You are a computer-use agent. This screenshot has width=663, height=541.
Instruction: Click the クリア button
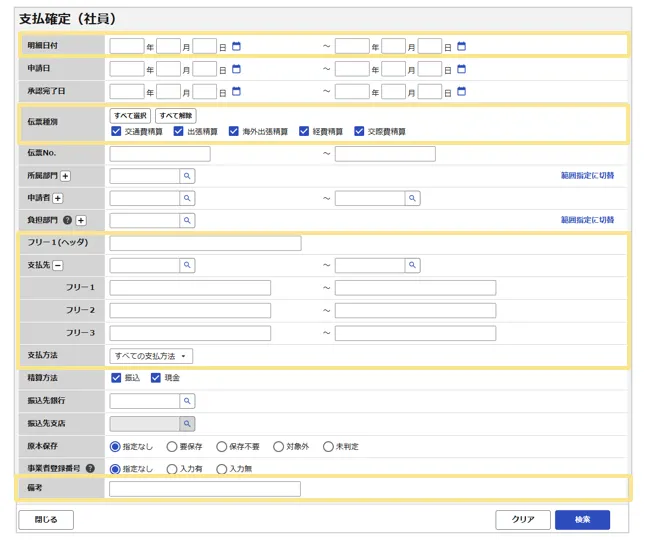(522, 520)
